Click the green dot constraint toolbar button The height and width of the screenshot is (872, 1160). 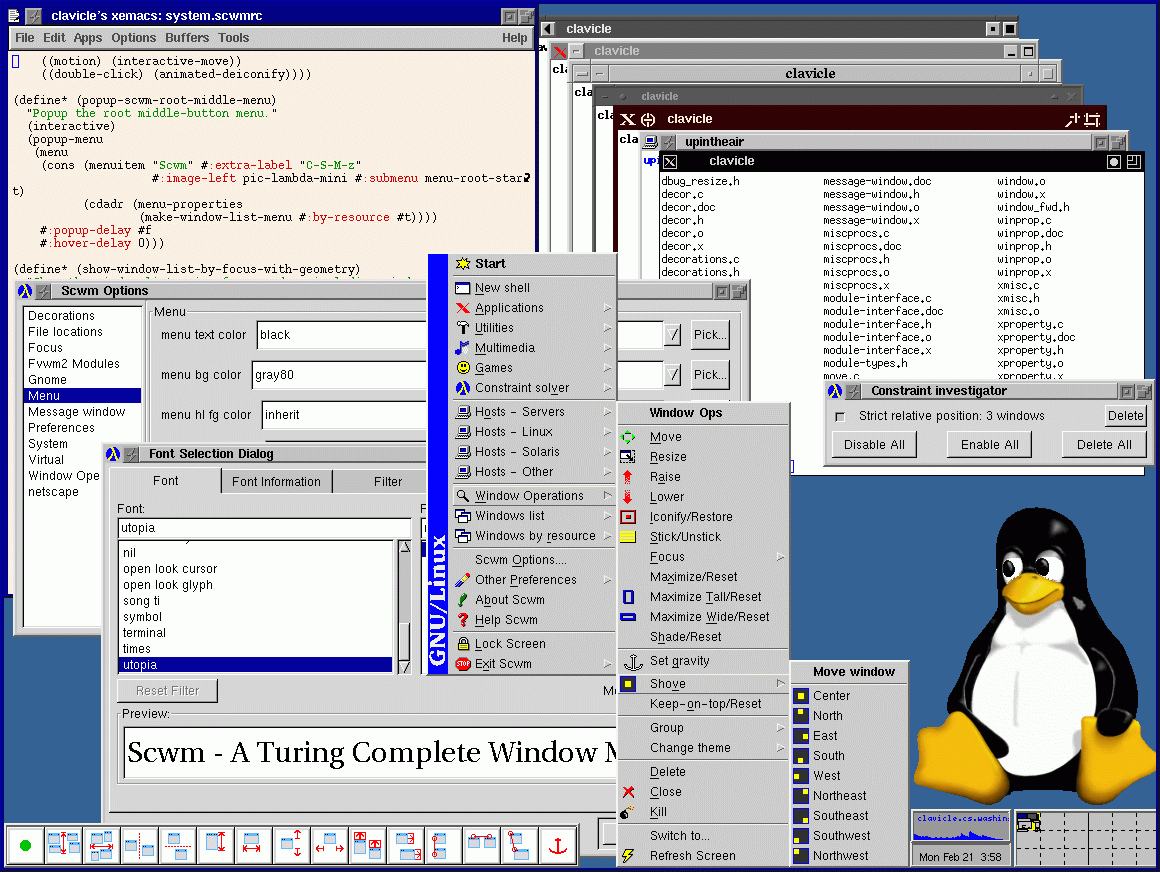click(x=25, y=845)
